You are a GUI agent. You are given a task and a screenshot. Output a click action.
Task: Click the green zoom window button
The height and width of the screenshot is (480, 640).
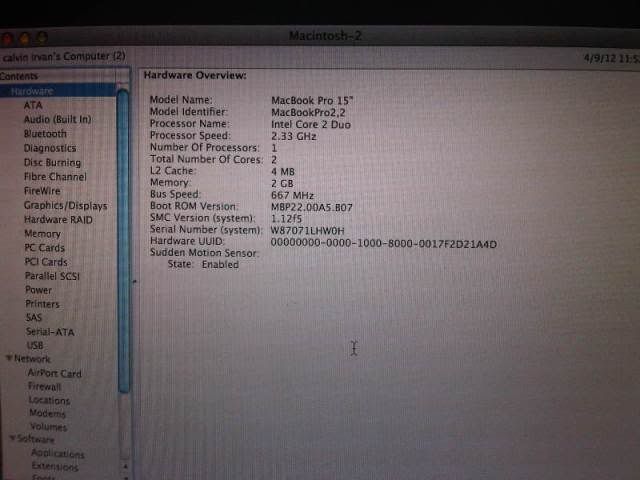point(42,38)
